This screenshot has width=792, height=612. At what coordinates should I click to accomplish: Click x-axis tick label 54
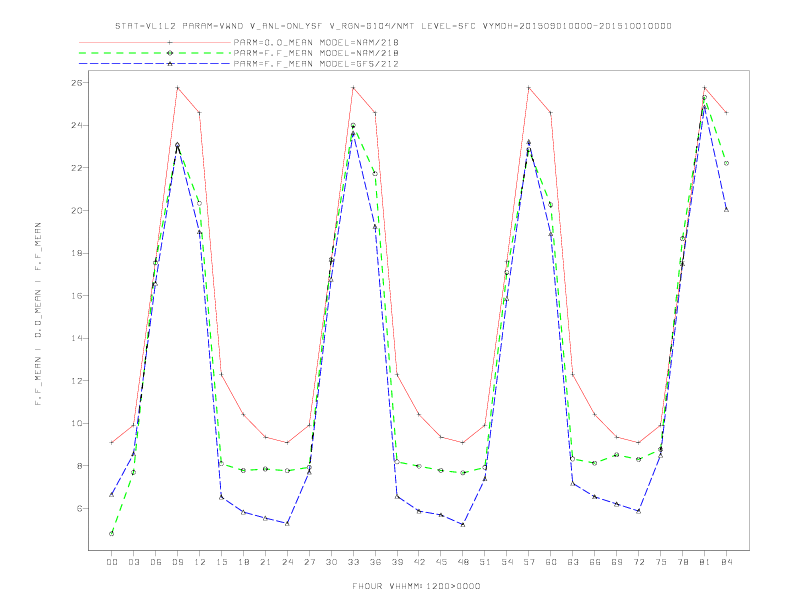click(507, 562)
